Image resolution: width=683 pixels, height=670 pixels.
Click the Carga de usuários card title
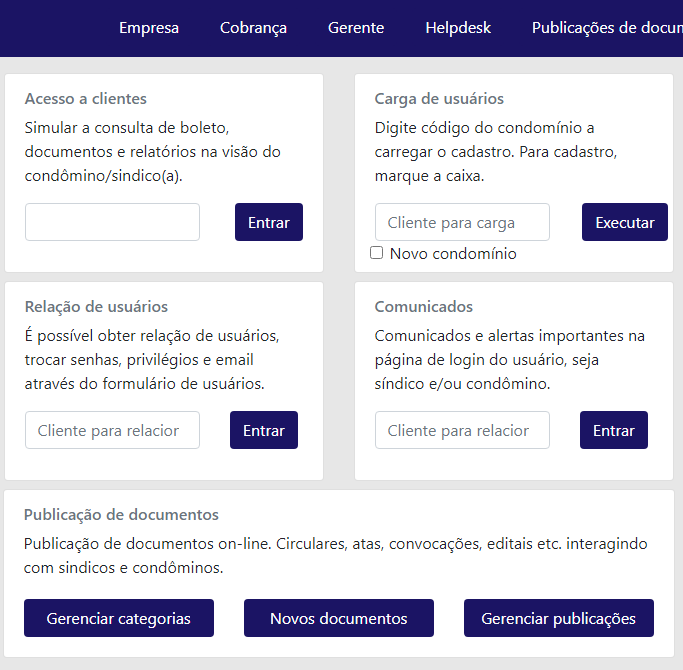pos(439,99)
